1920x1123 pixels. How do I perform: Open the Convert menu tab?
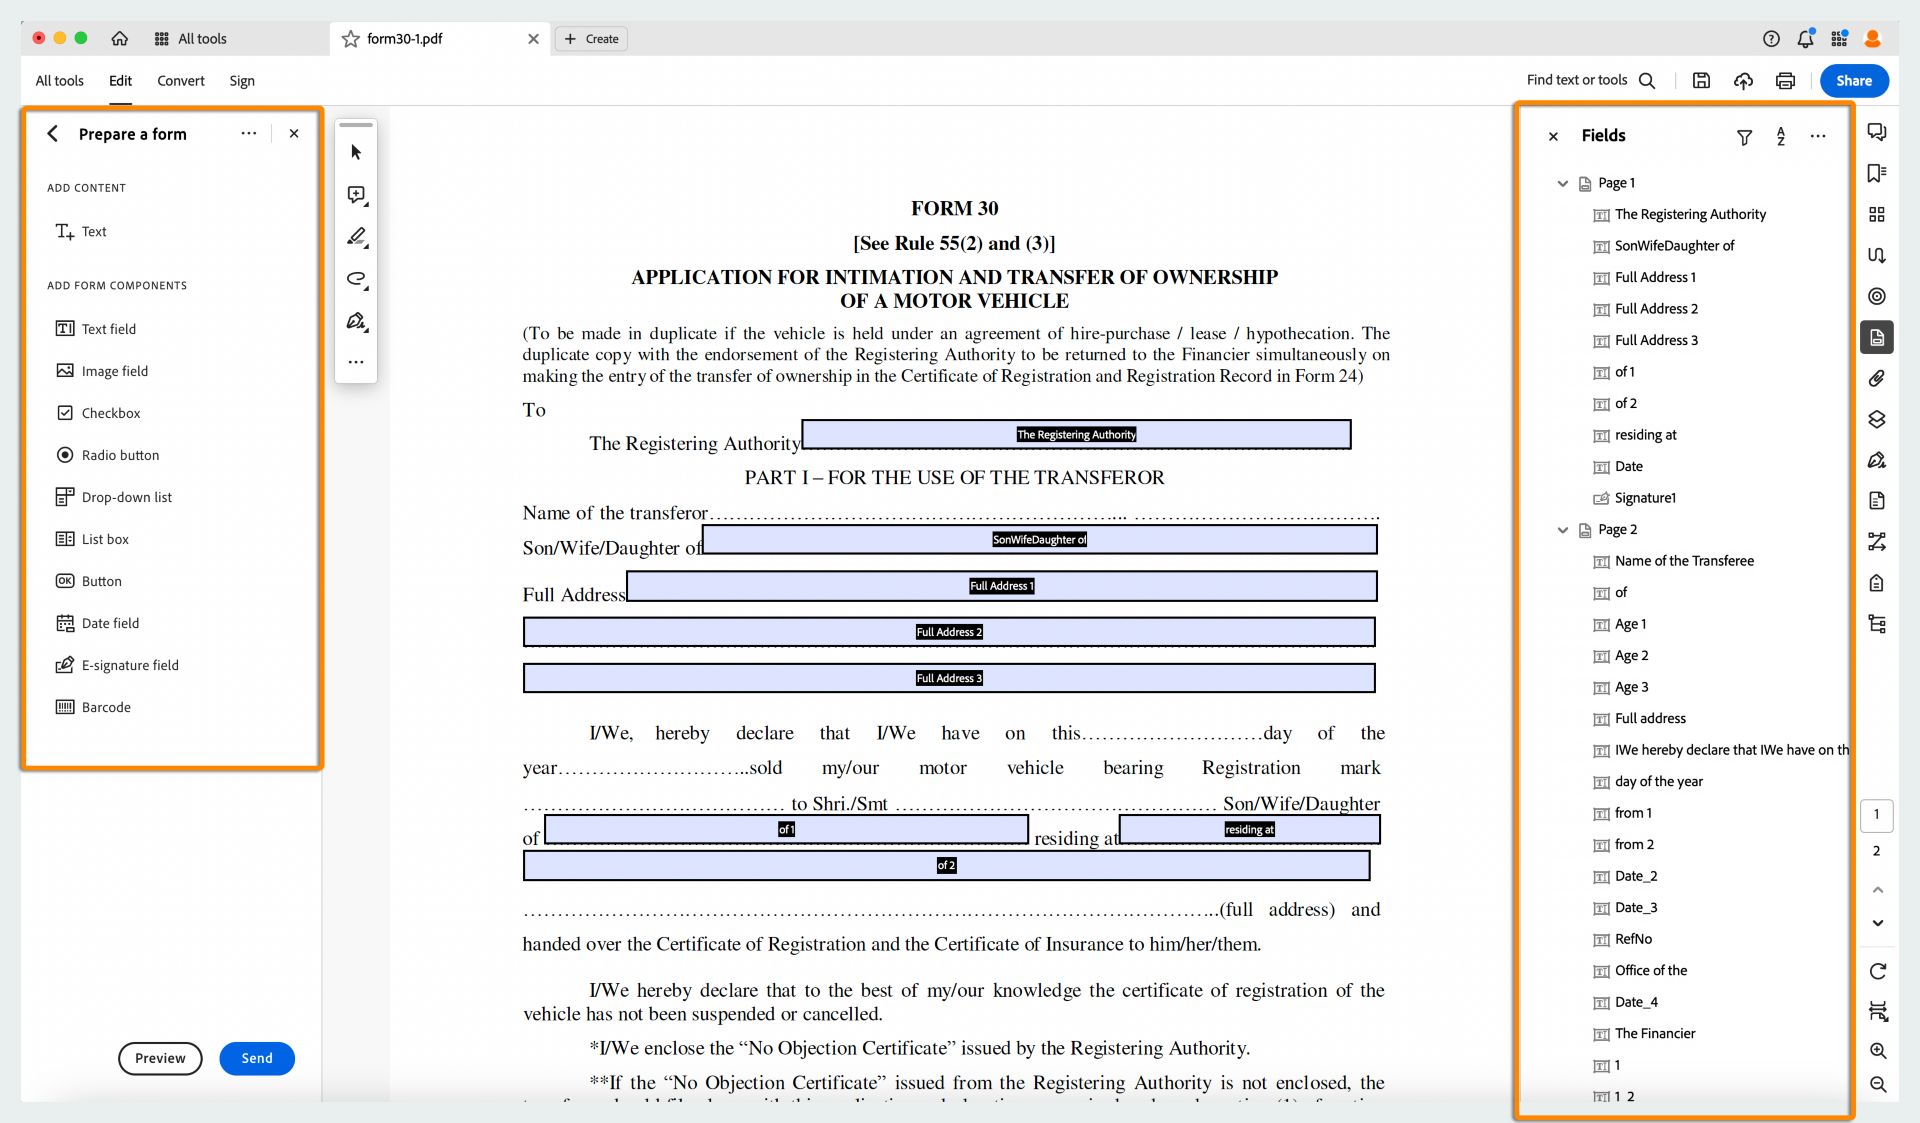(x=180, y=81)
